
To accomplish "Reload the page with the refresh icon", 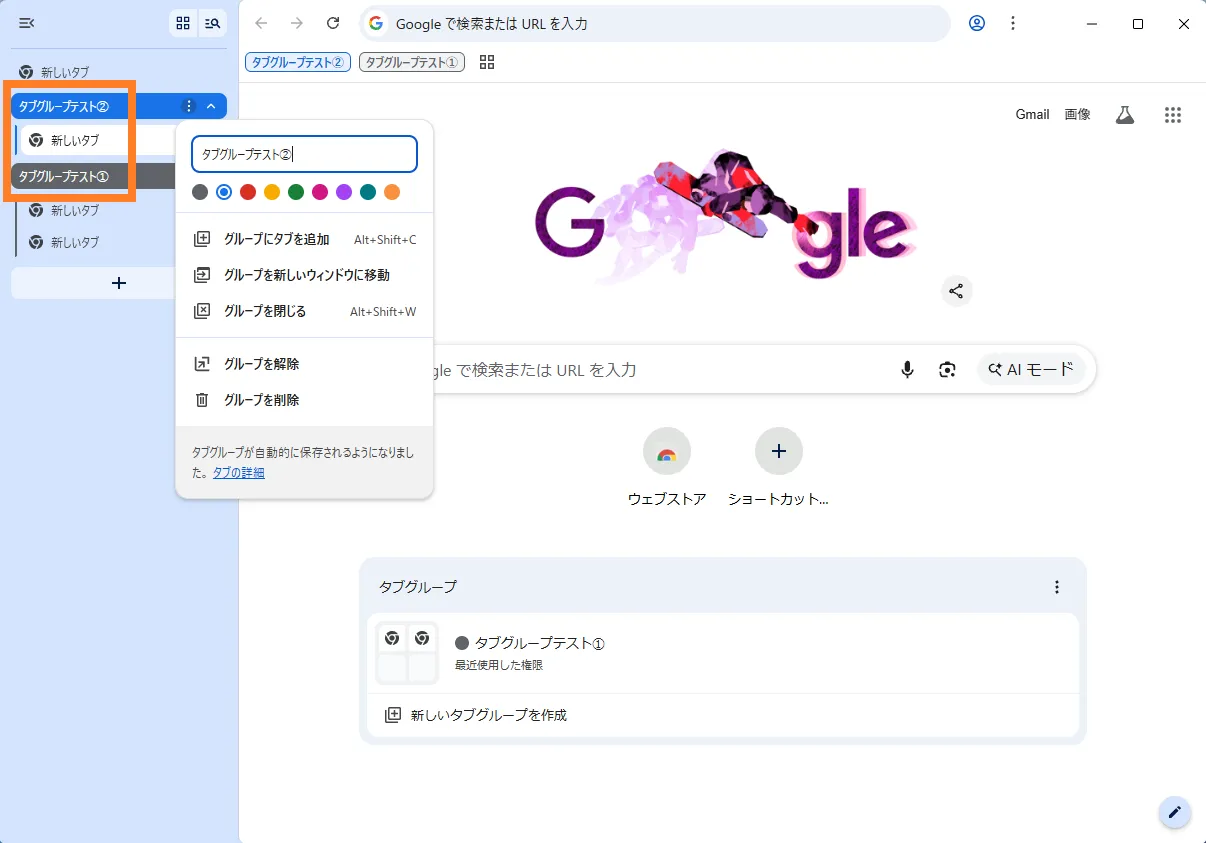I will coord(333,23).
